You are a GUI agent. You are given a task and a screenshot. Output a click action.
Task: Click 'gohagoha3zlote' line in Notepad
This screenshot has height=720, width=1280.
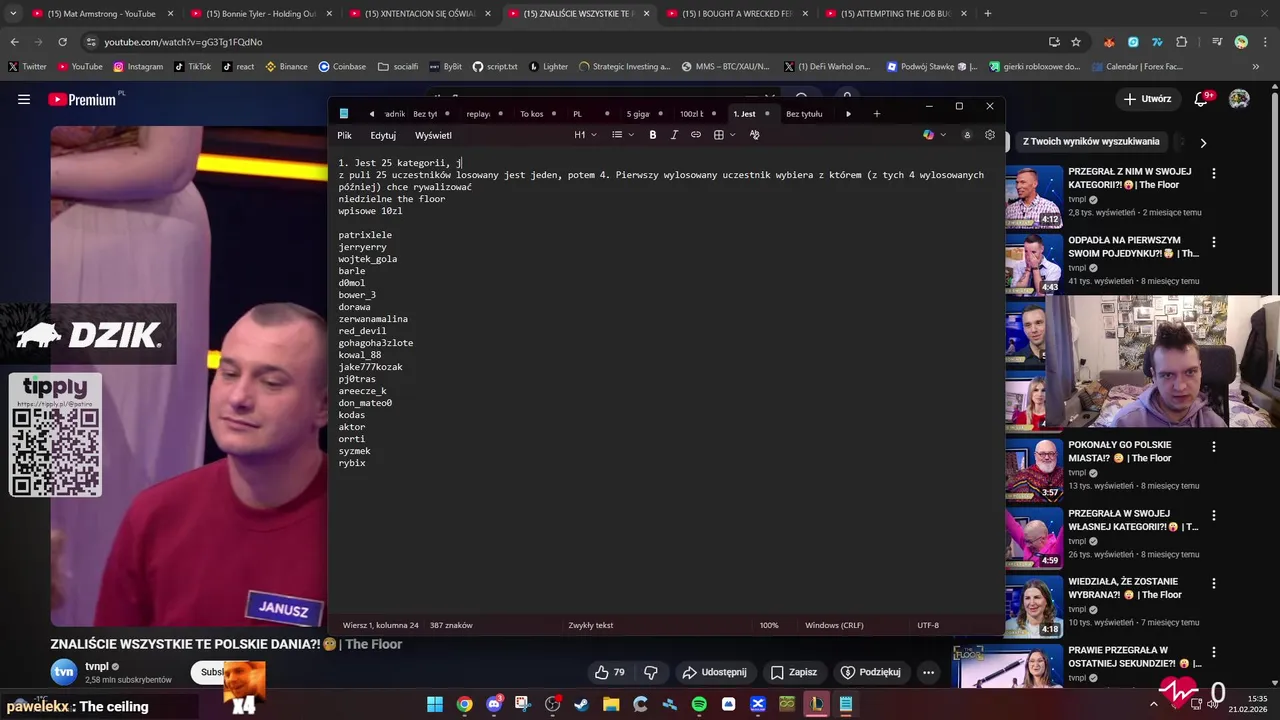(375, 343)
